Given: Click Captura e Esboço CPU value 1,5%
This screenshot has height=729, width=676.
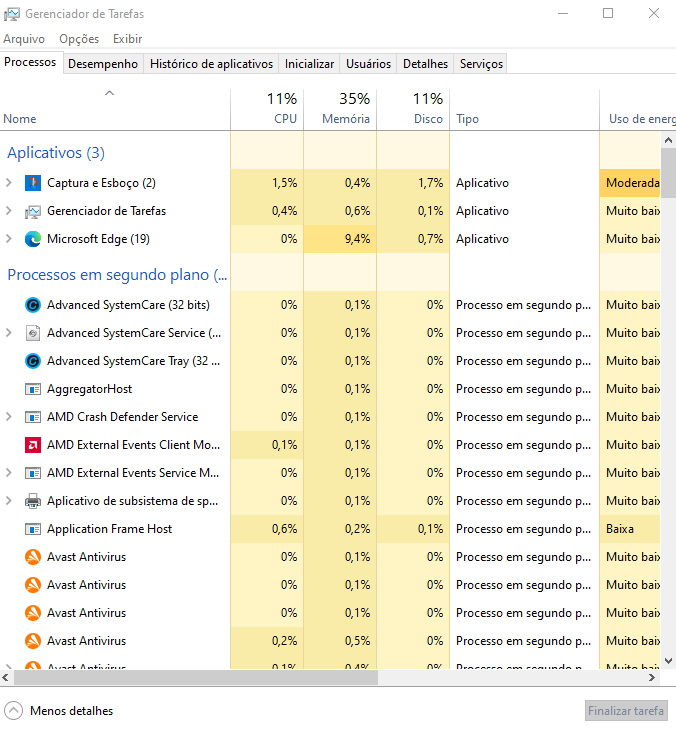Looking at the screenshot, I should click(x=267, y=183).
